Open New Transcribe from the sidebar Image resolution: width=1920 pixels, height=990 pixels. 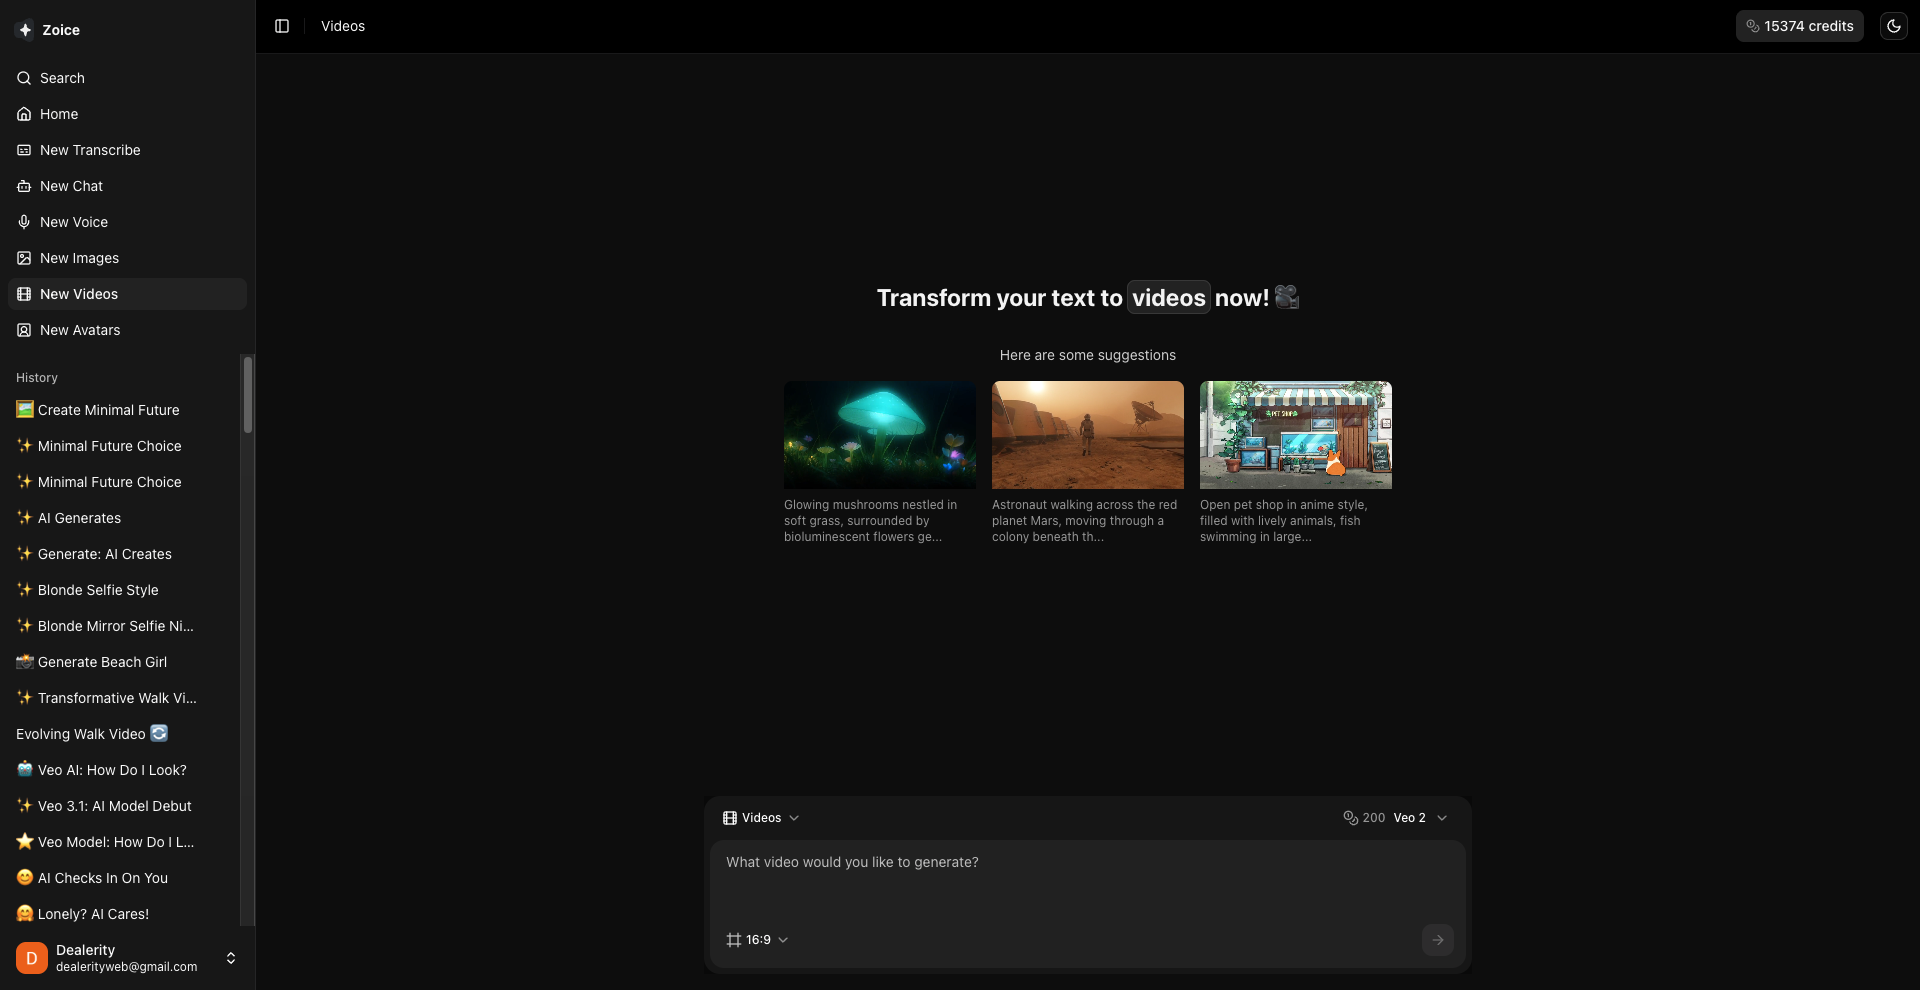click(89, 149)
